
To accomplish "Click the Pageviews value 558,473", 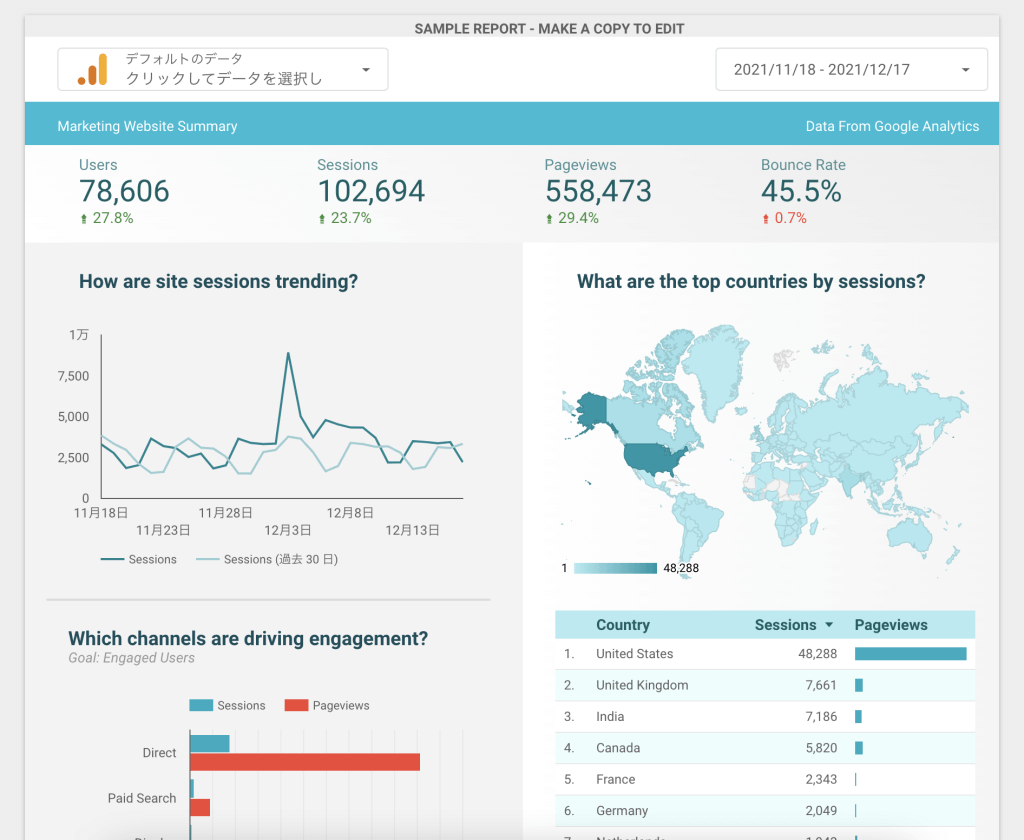I will (598, 191).
